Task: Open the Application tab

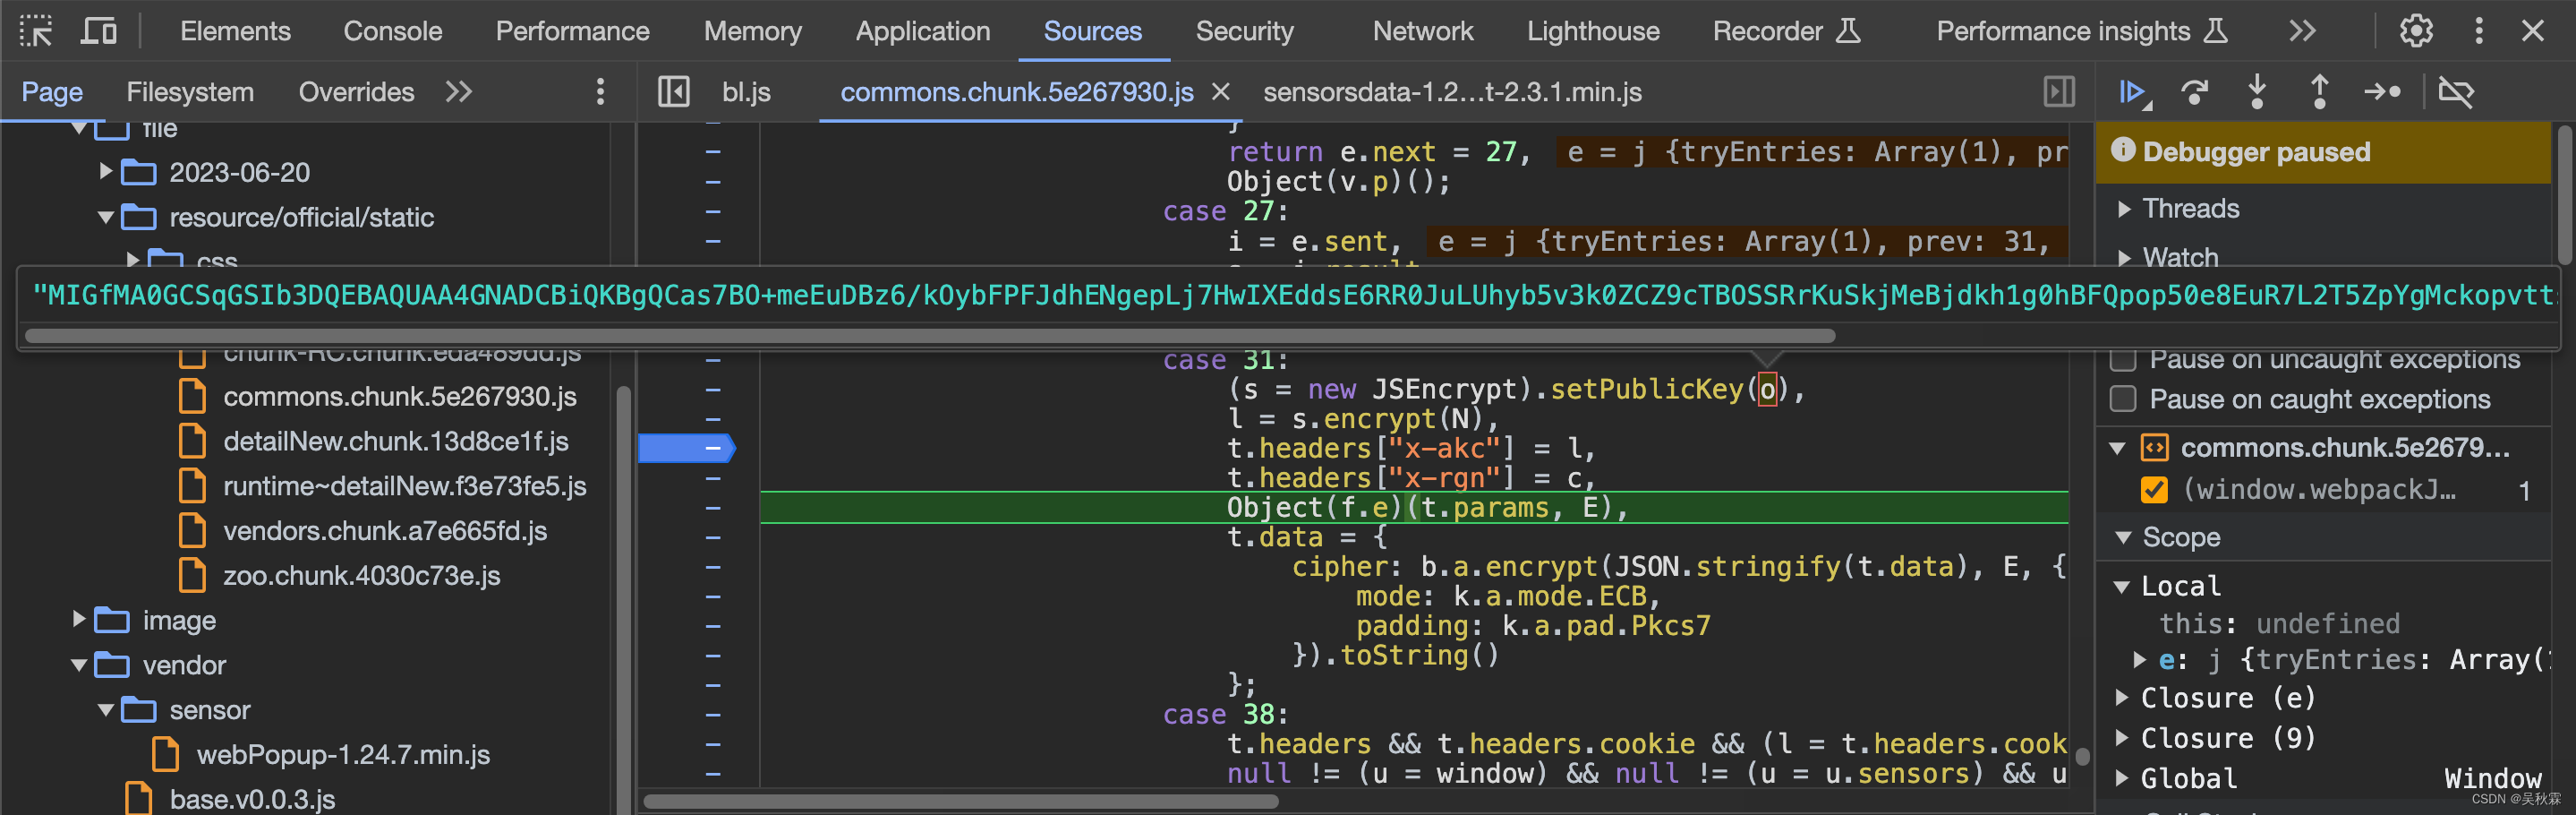Action: coord(922,31)
